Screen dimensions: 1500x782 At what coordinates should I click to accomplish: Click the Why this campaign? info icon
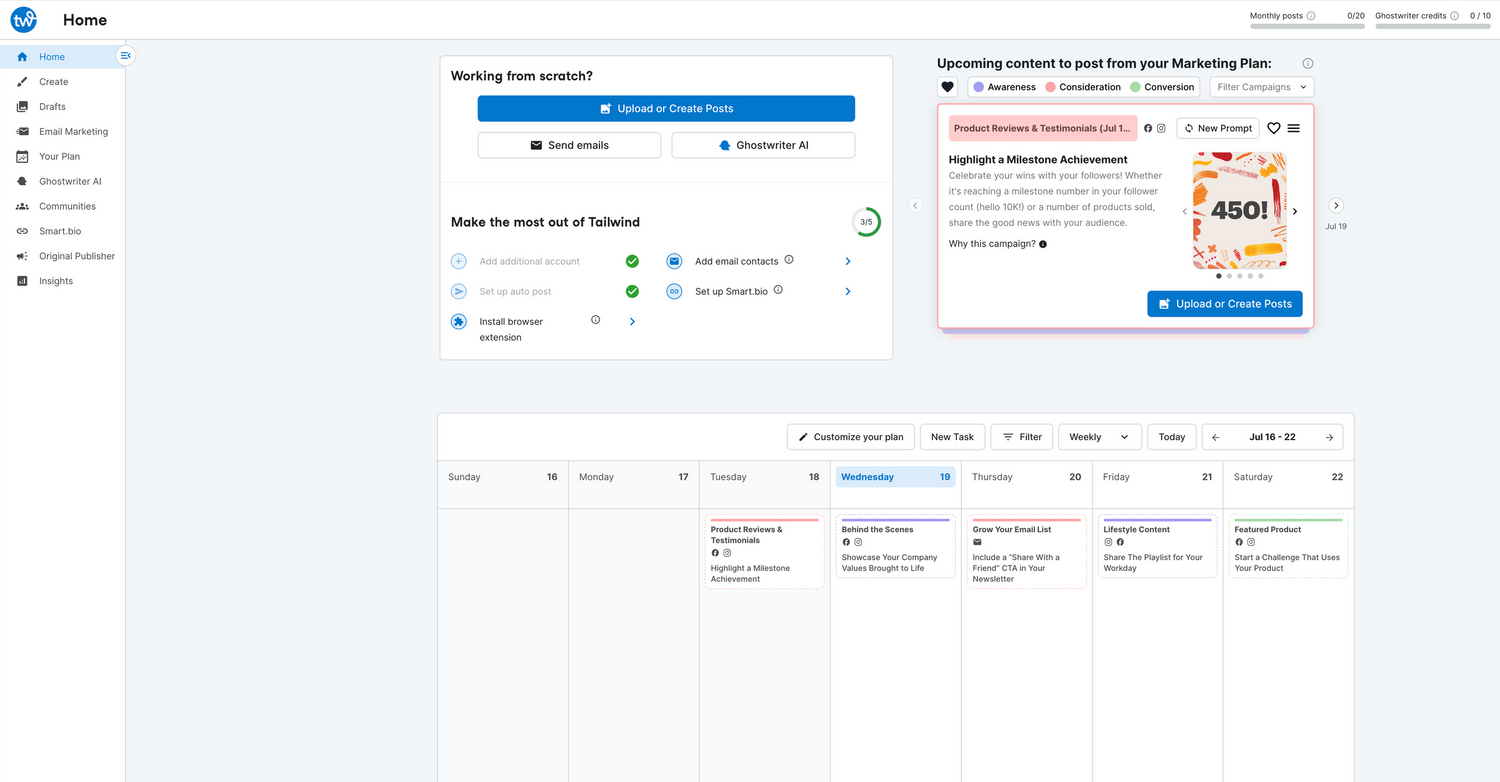[1043, 244]
